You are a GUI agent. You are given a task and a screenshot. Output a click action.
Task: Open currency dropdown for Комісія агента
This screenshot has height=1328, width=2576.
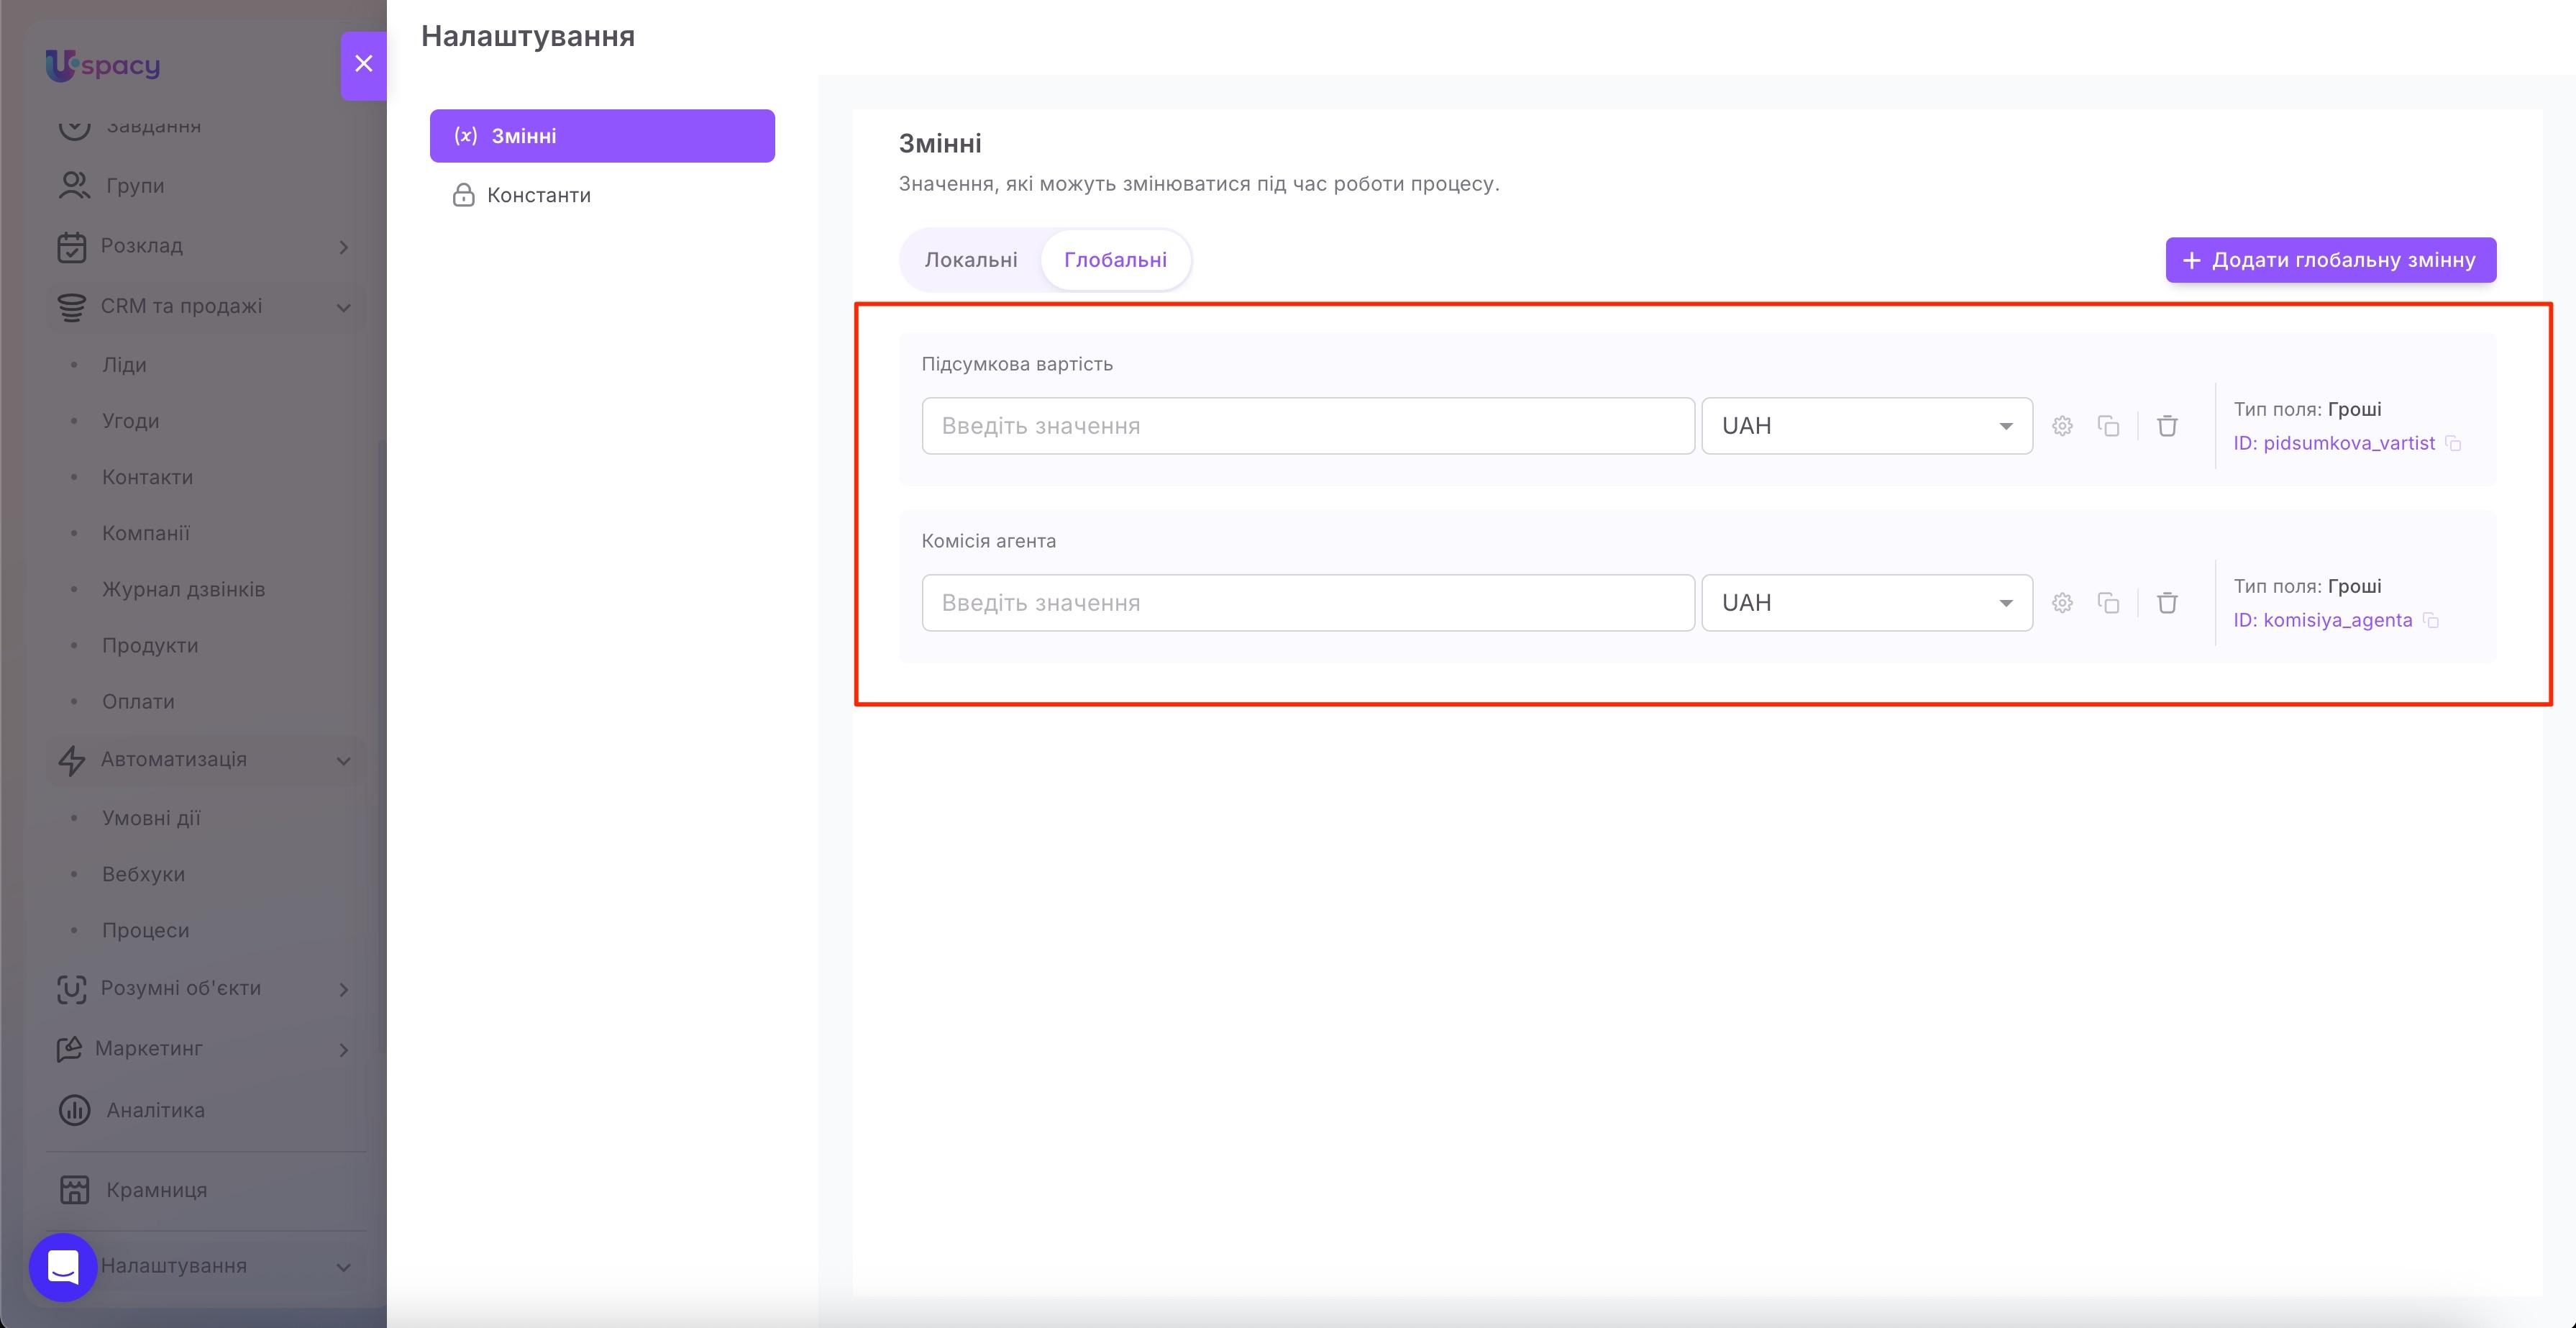pyautogui.click(x=1867, y=603)
